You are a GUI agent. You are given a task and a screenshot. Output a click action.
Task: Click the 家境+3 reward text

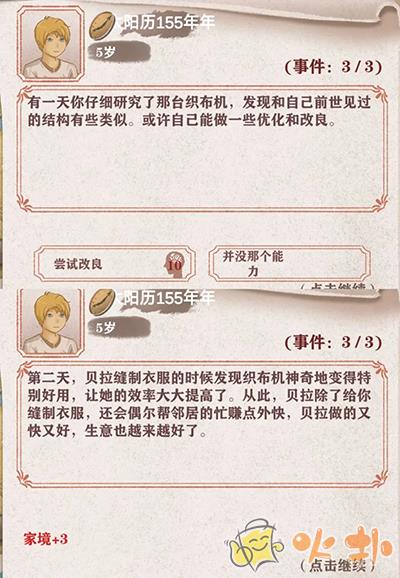coord(46,539)
